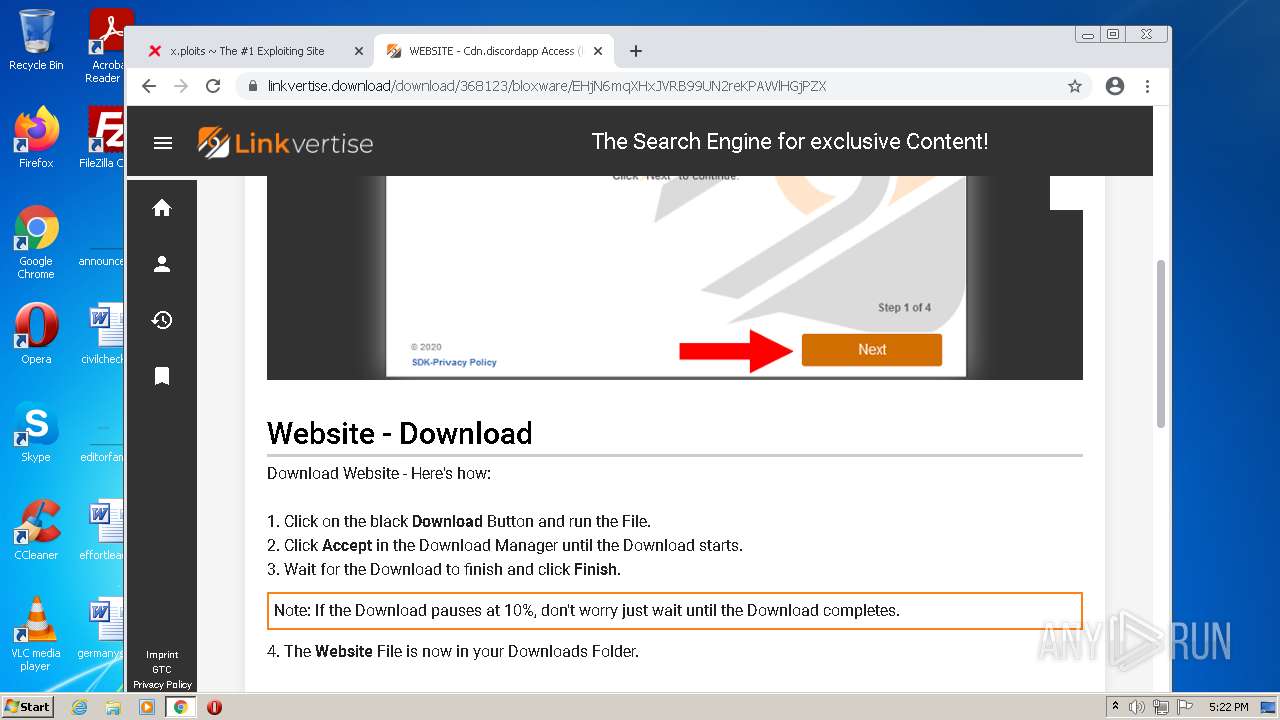Click the 'Step 1 of 4' text
This screenshot has height=720, width=1280.
(904, 307)
